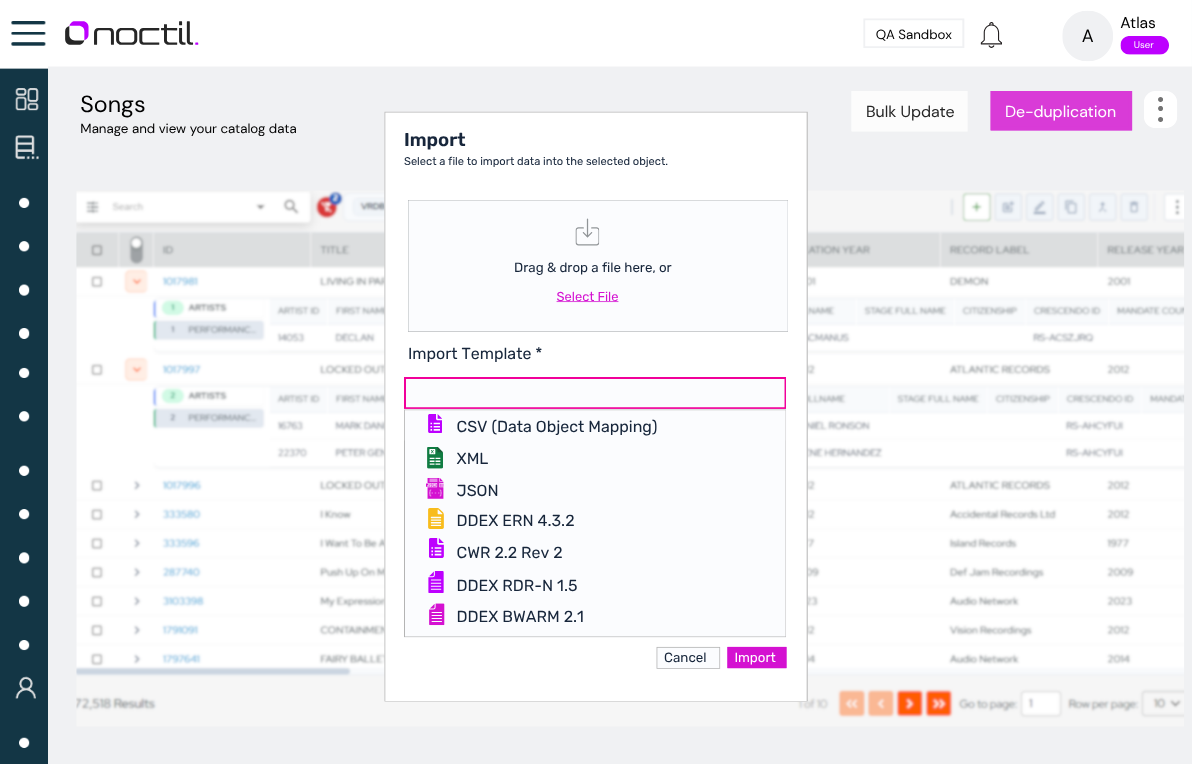Open the hamburger navigation menu

coord(28,33)
